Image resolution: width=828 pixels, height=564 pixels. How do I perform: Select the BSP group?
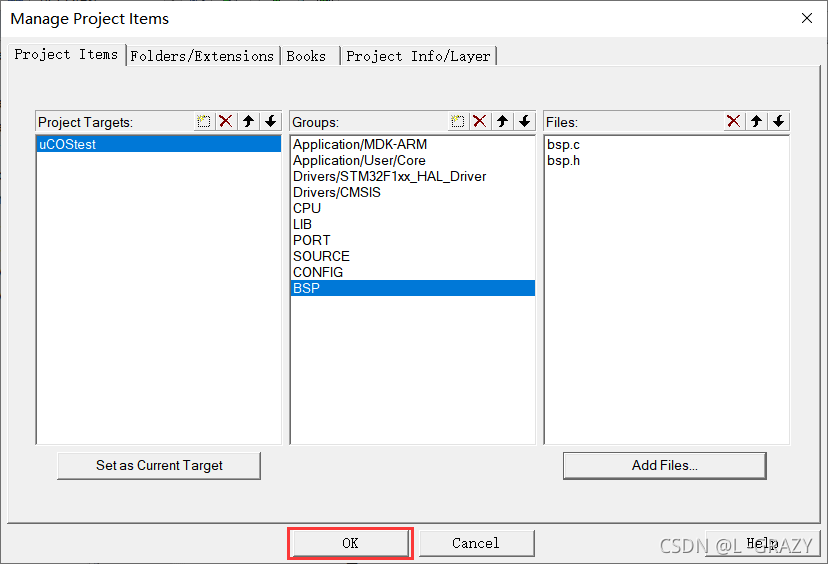click(x=412, y=288)
